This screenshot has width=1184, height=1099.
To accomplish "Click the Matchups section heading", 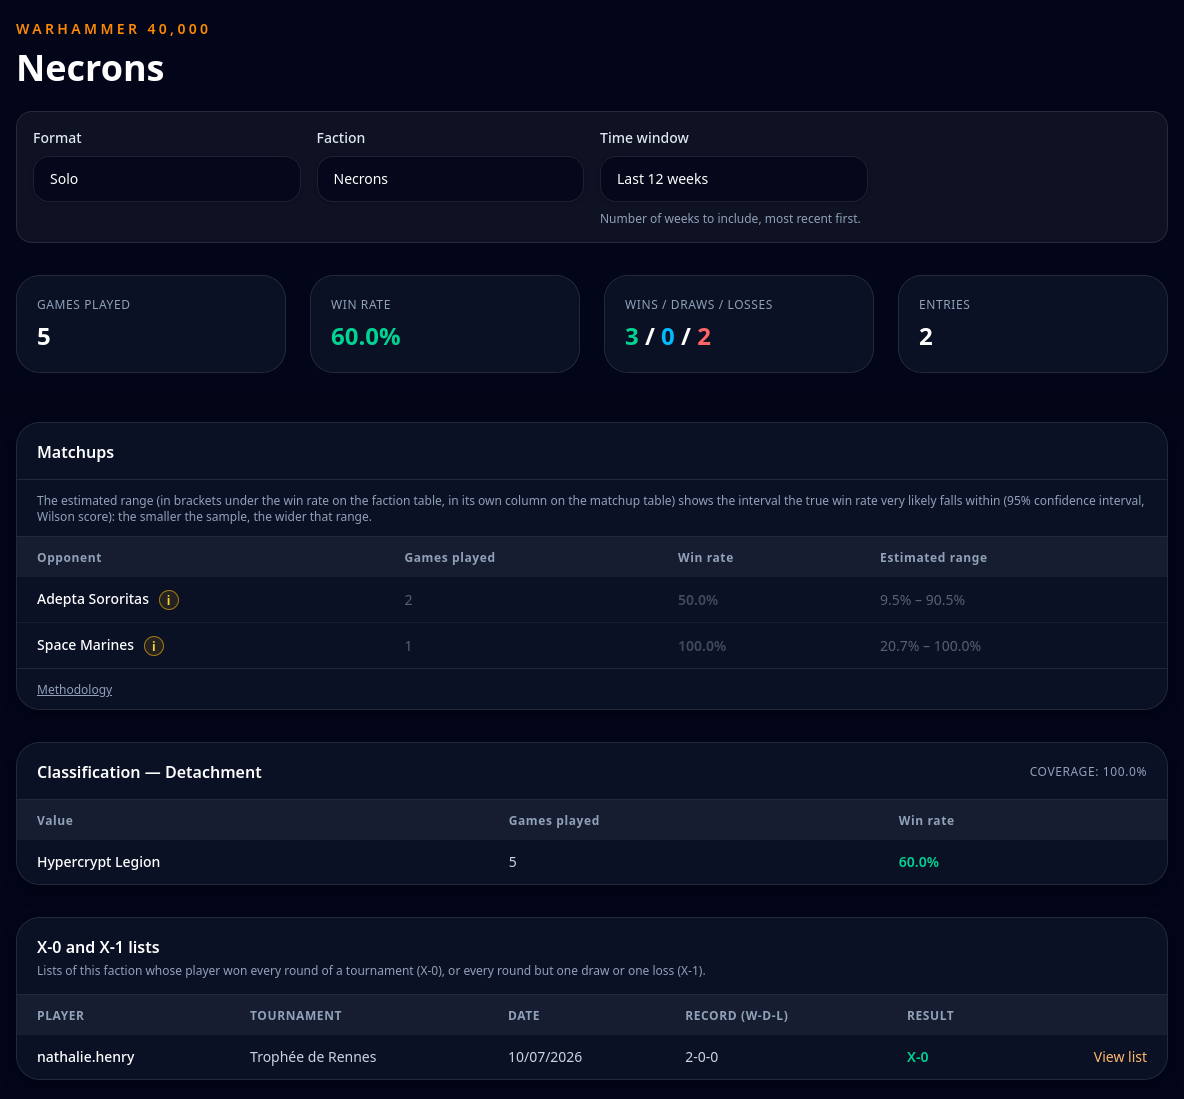I will click(x=76, y=452).
